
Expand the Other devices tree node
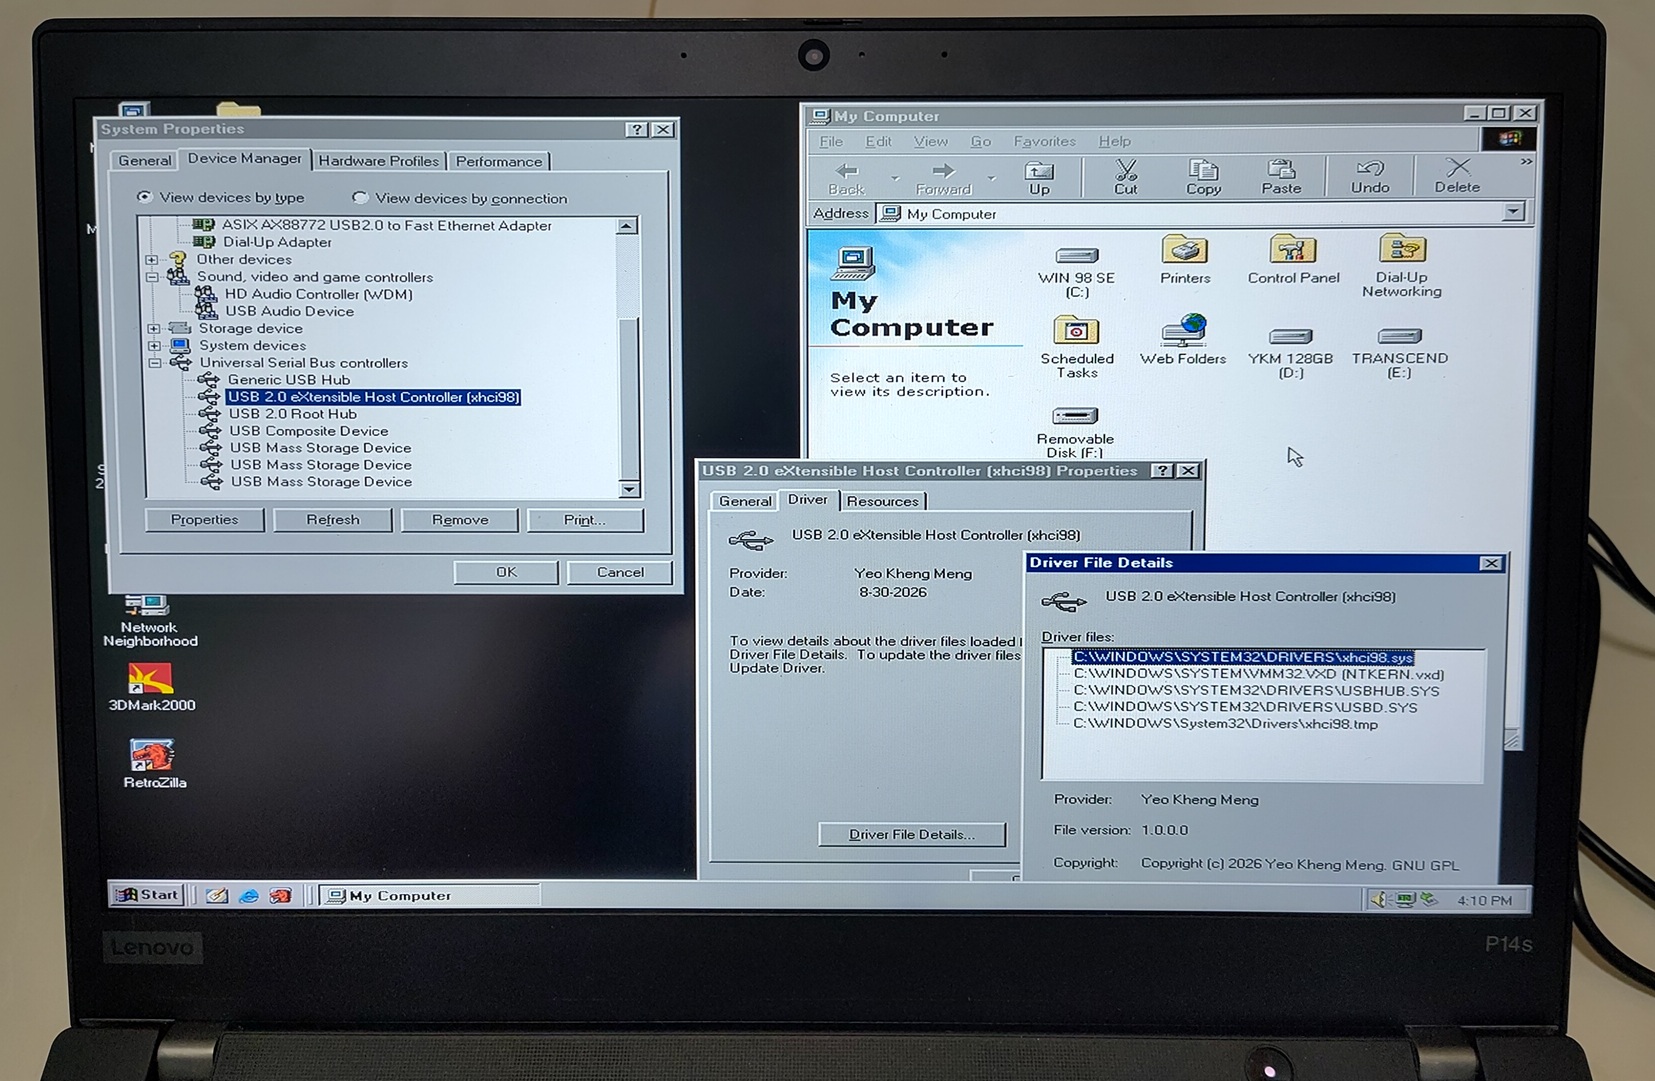pyautogui.click(x=152, y=260)
